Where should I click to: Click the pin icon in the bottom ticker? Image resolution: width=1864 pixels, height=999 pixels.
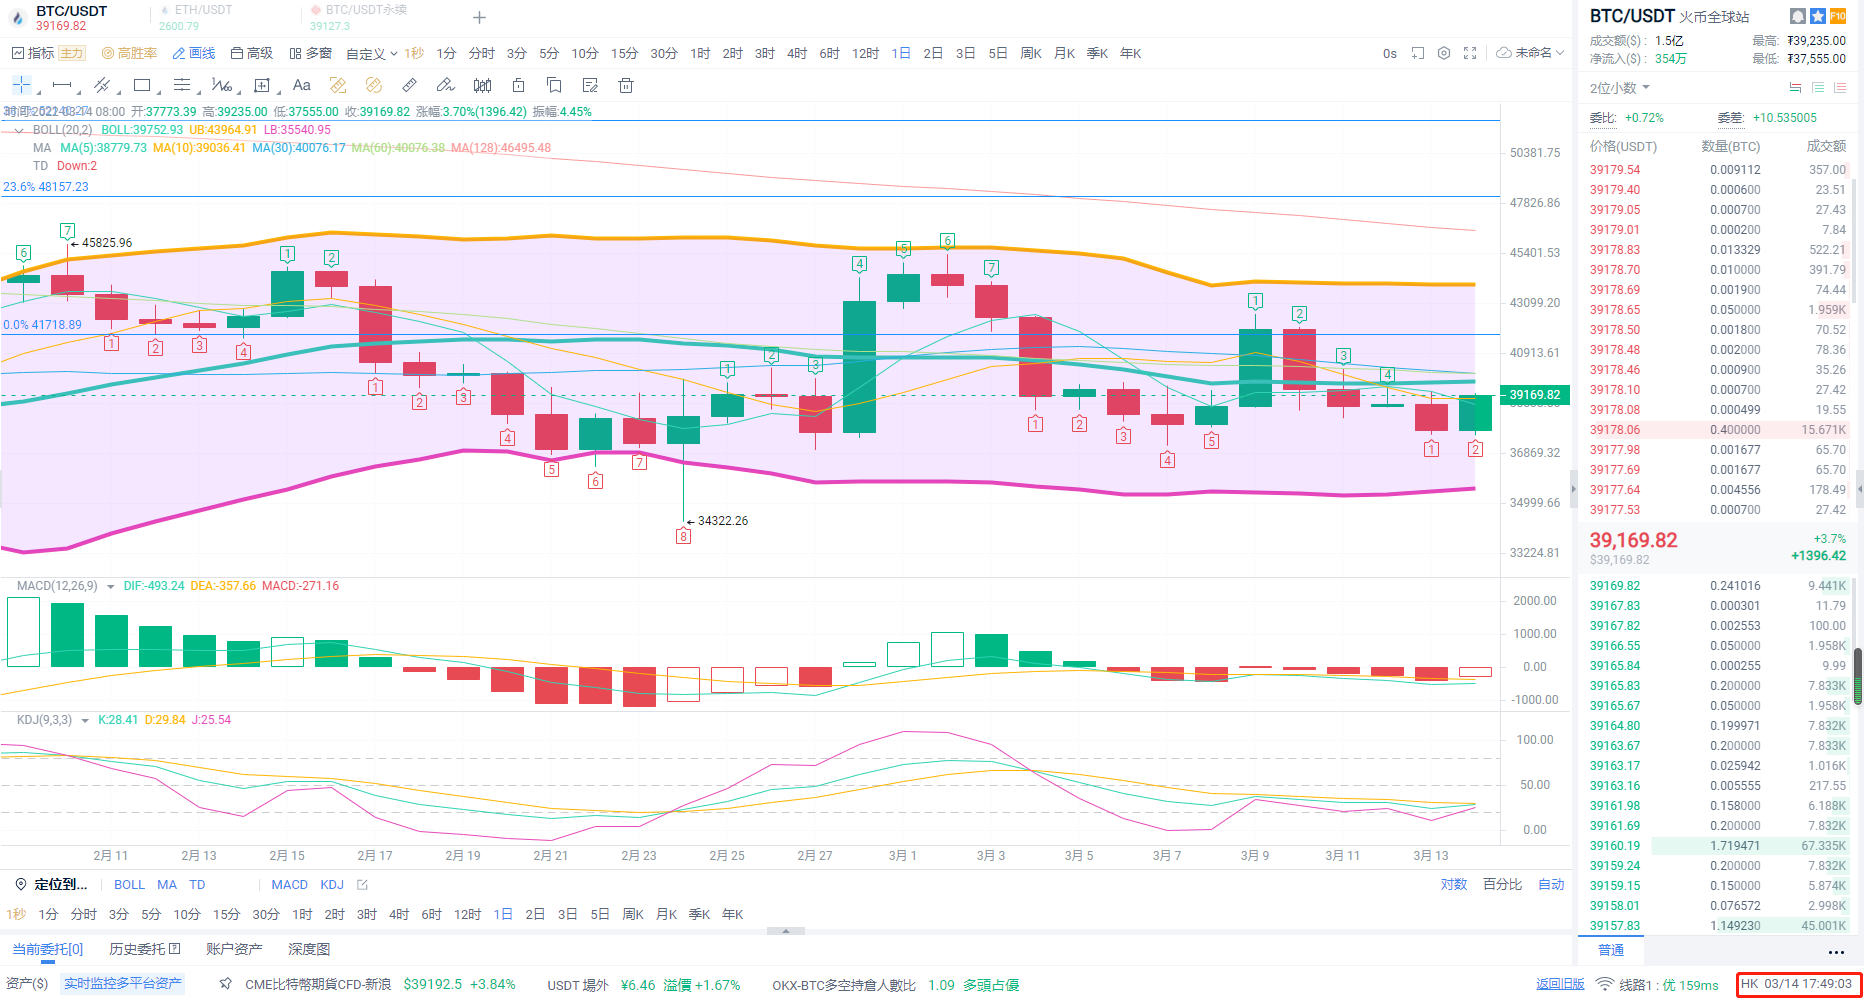pos(226,984)
